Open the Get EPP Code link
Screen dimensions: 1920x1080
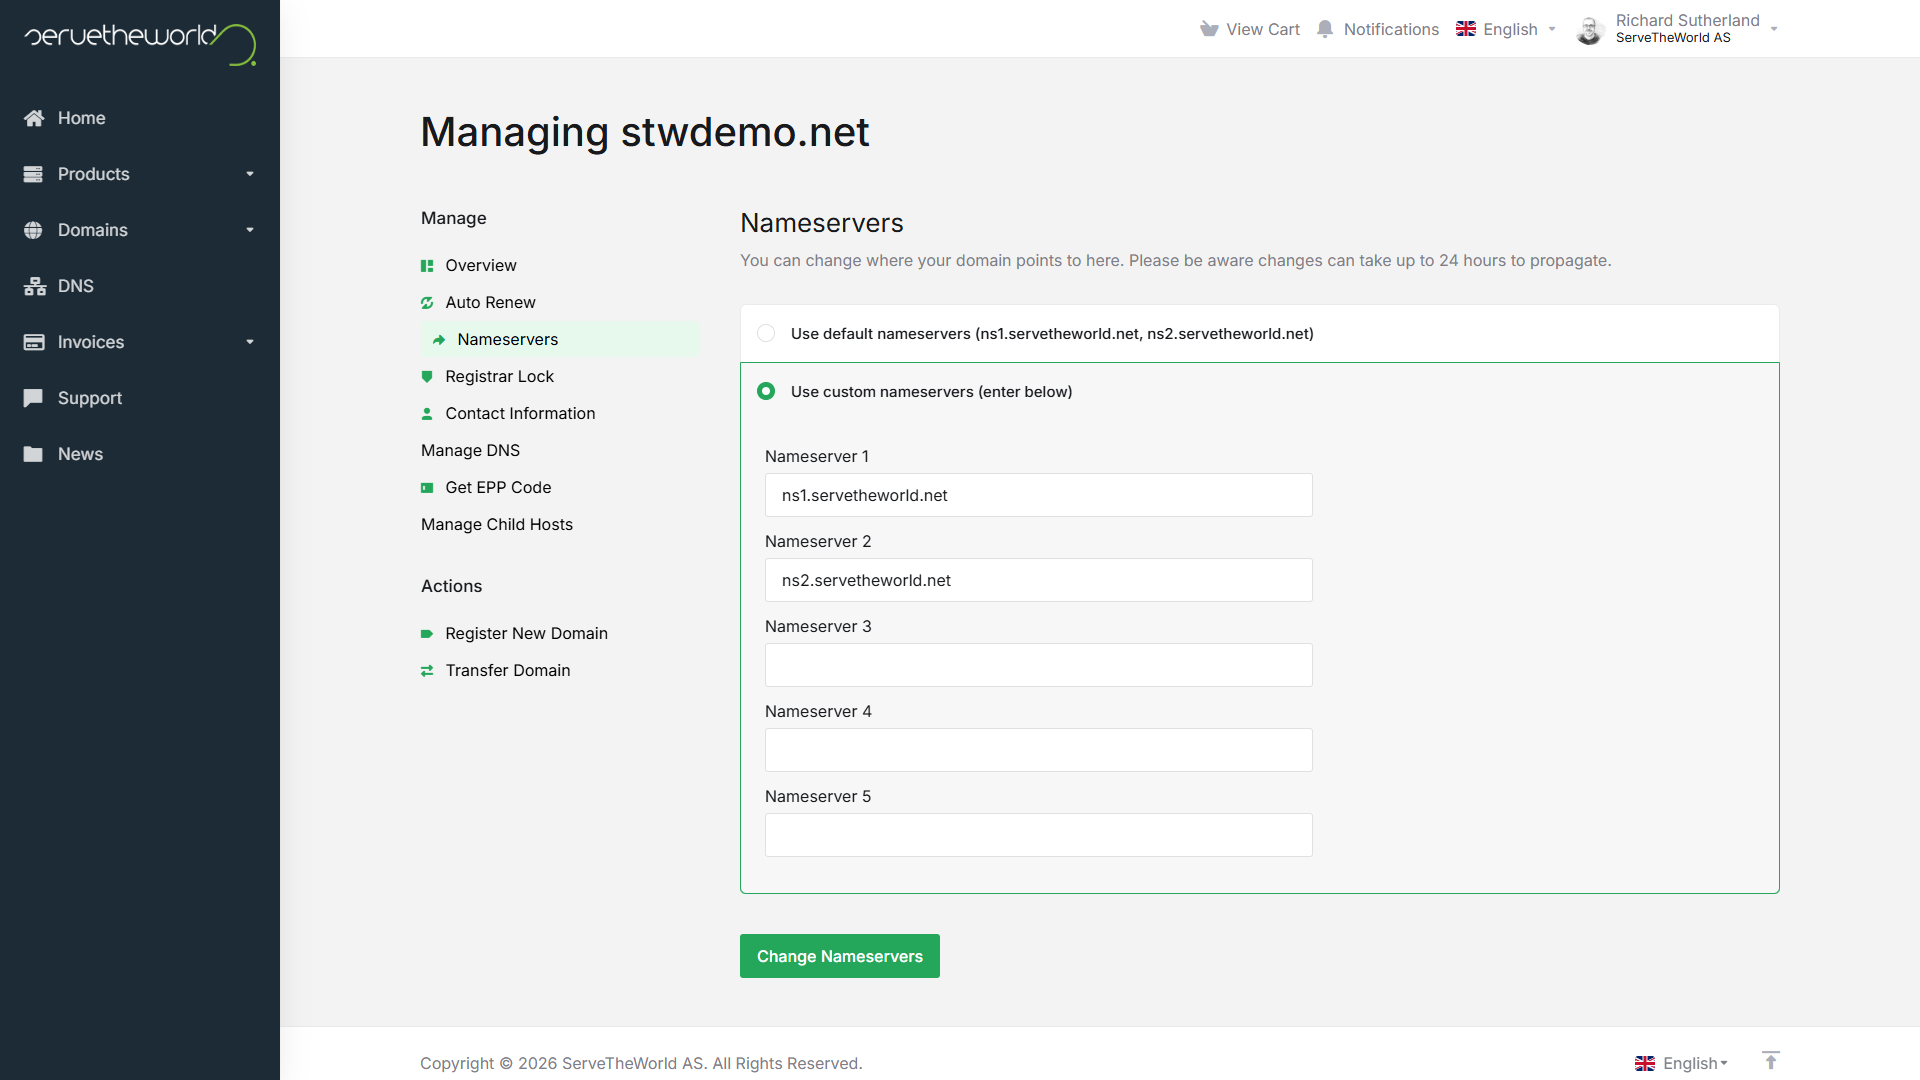pos(499,488)
